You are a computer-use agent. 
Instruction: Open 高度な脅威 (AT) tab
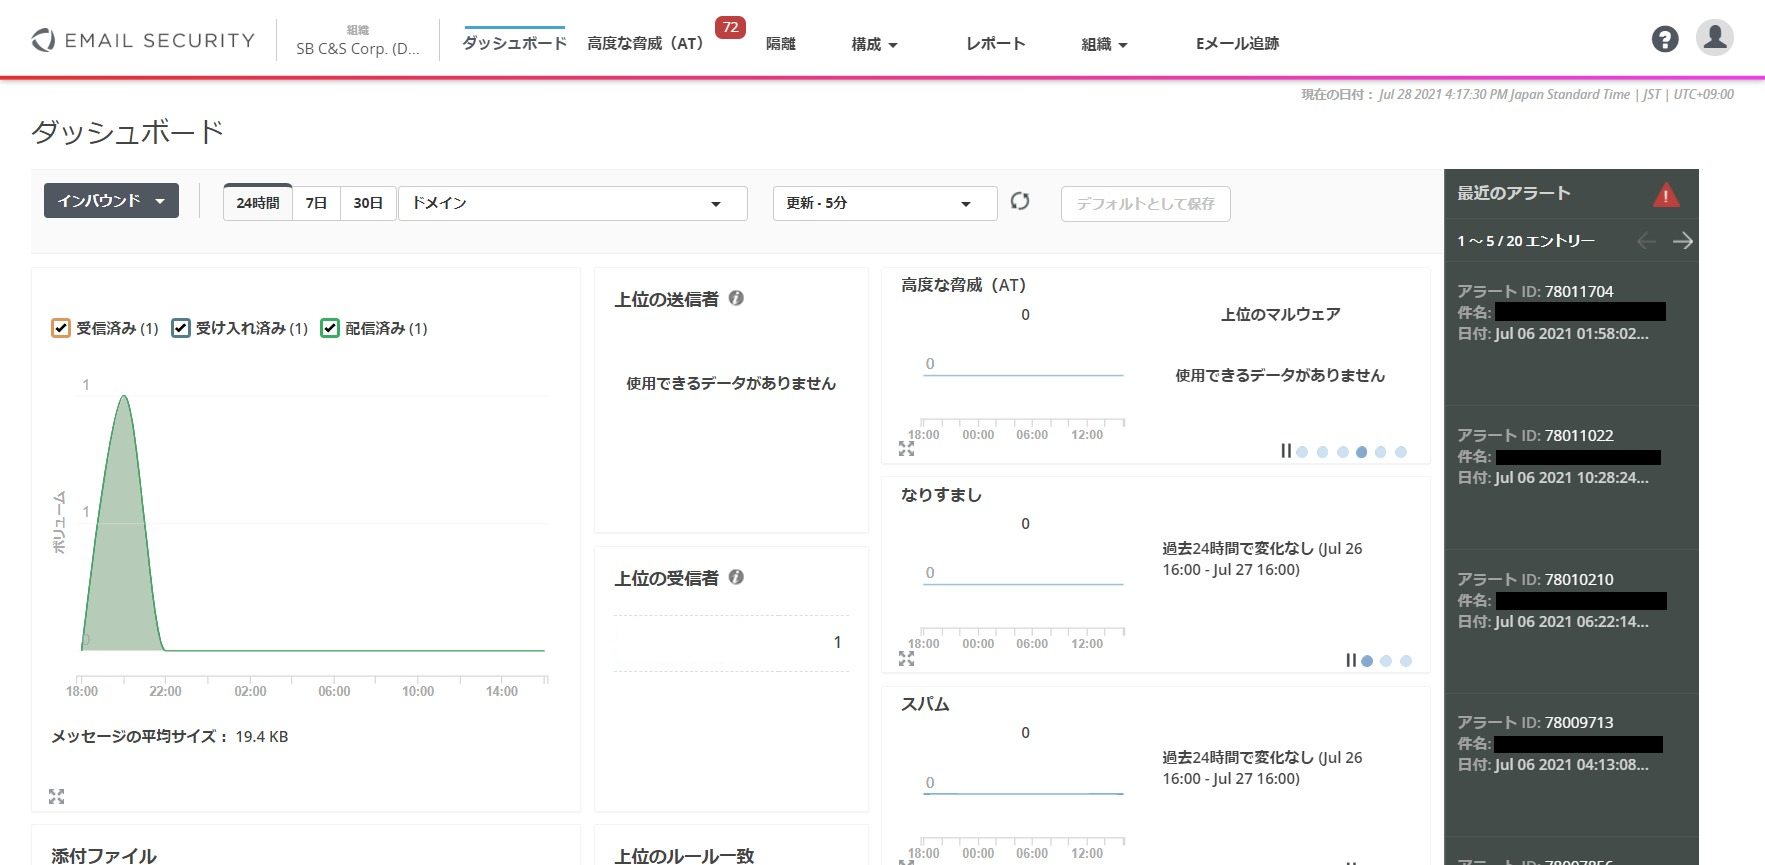645,43
